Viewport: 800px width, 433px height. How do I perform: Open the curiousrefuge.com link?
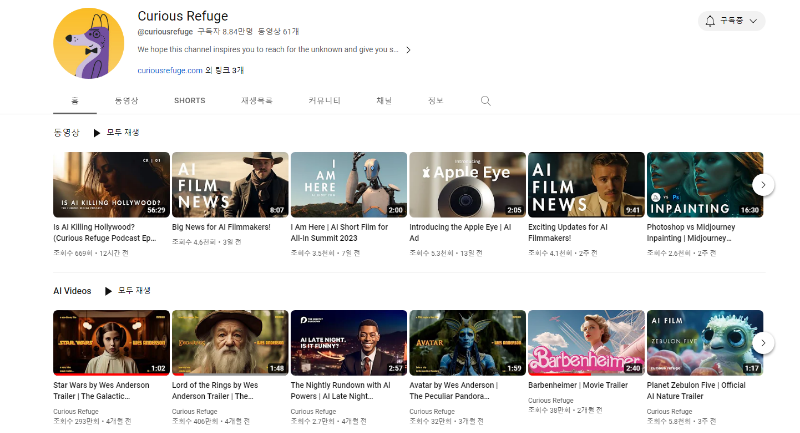tap(170, 70)
